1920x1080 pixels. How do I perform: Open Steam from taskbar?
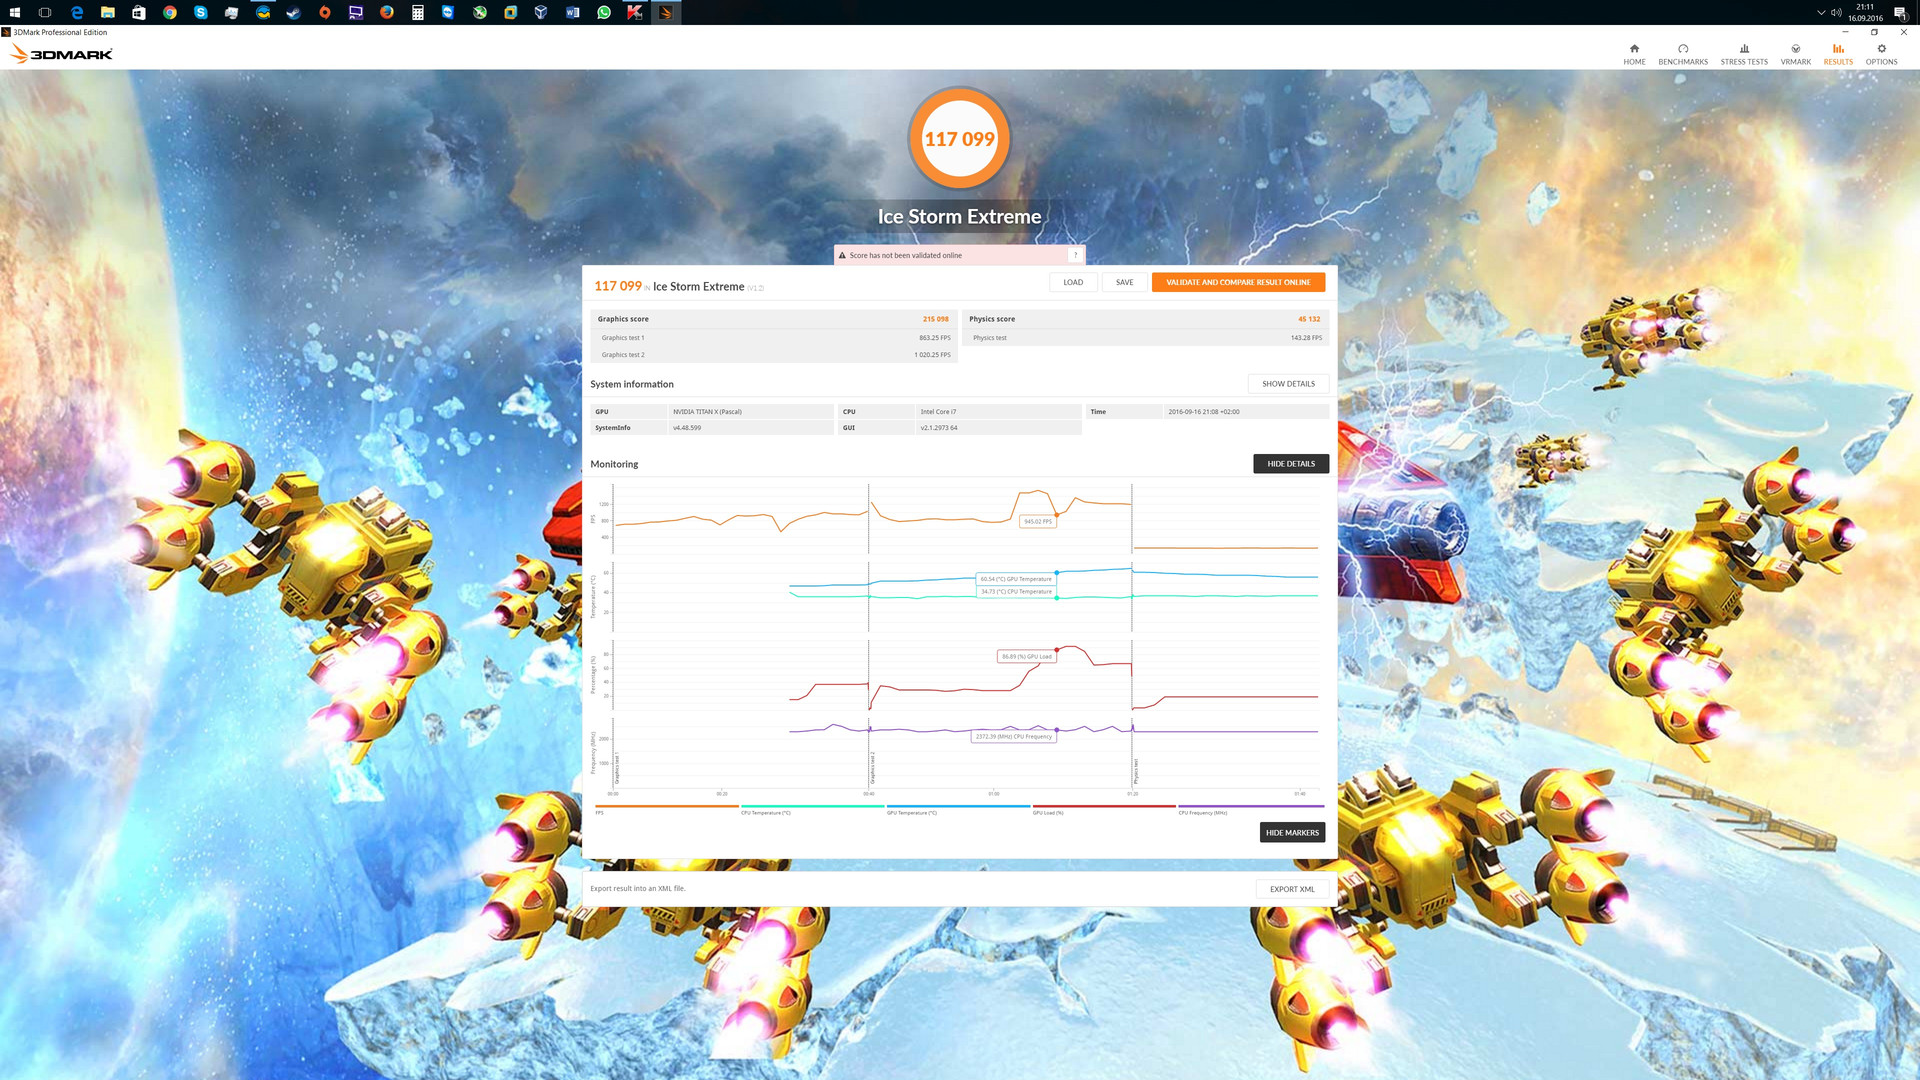point(294,12)
